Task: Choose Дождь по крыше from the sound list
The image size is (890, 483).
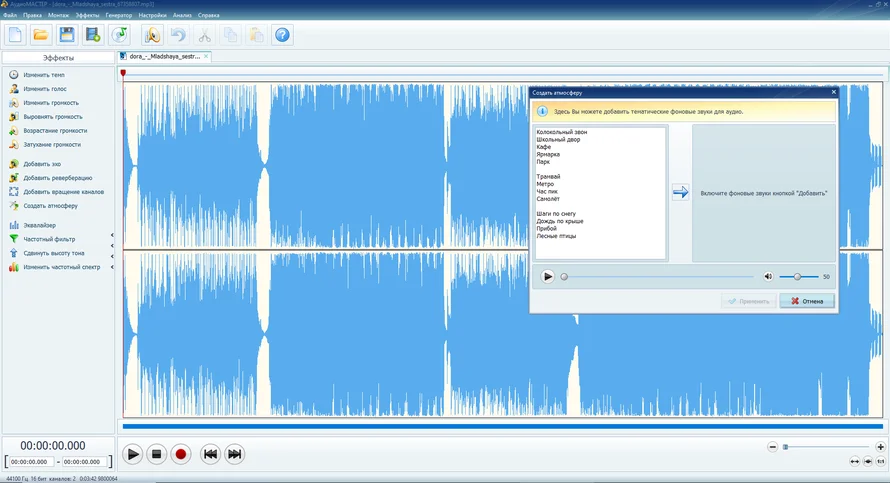Action: [559, 221]
